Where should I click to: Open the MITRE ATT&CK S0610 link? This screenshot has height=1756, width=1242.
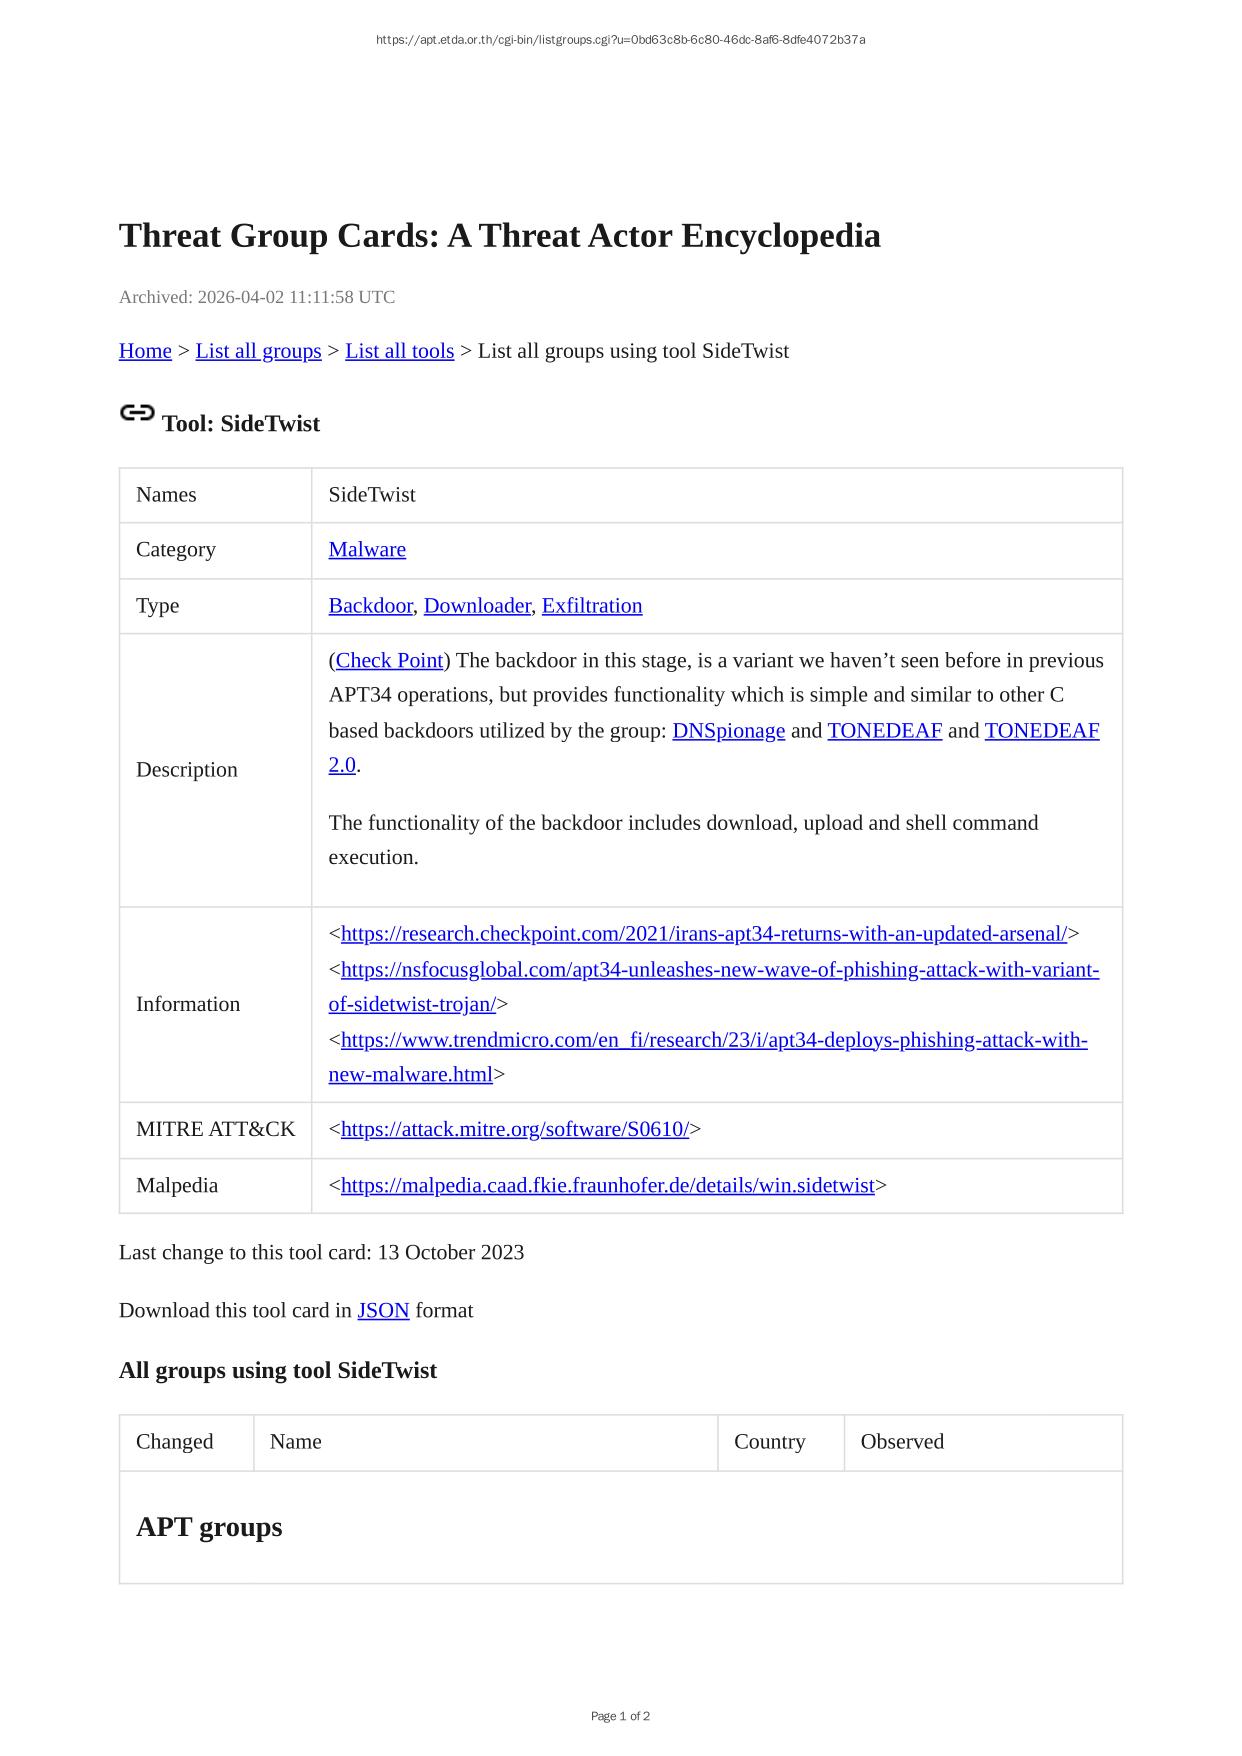click(514, 1130)
